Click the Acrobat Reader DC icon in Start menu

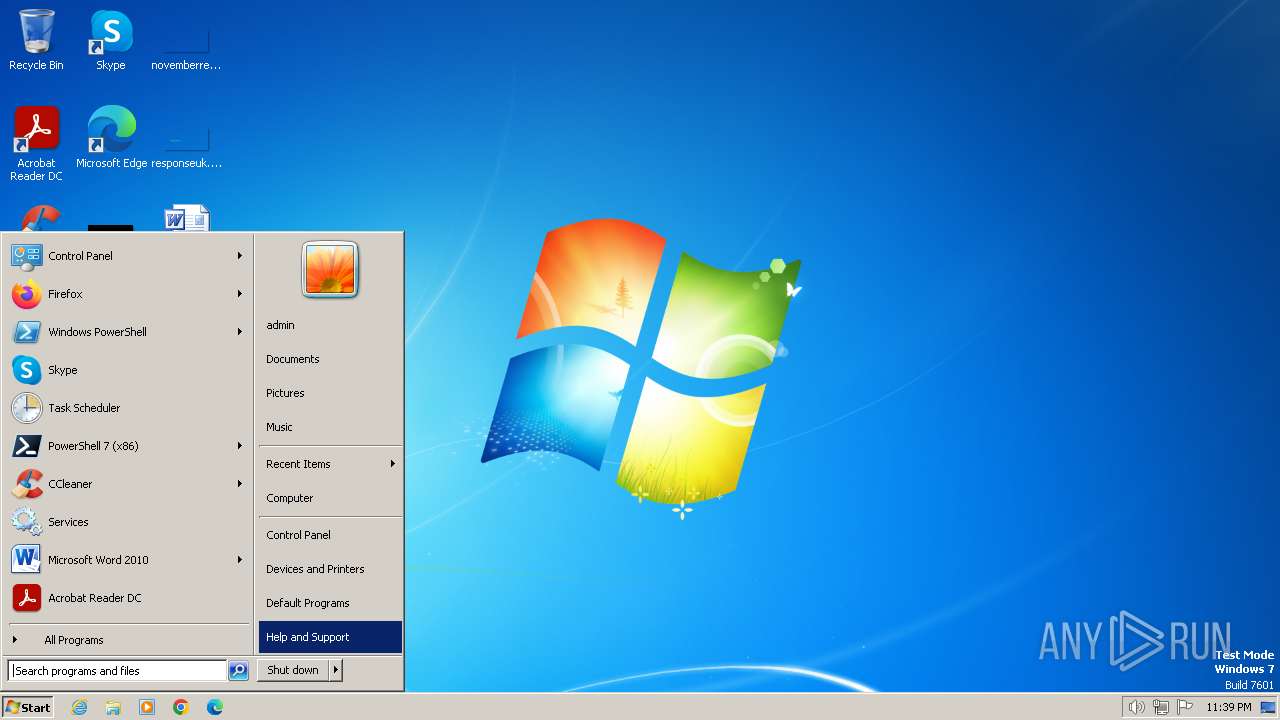pyautogui.click(x=26, y=598)
